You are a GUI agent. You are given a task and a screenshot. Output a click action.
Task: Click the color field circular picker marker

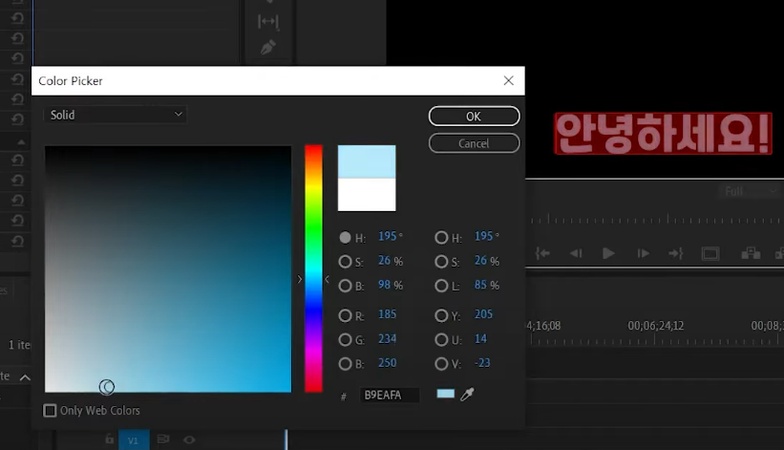point(106,386)
